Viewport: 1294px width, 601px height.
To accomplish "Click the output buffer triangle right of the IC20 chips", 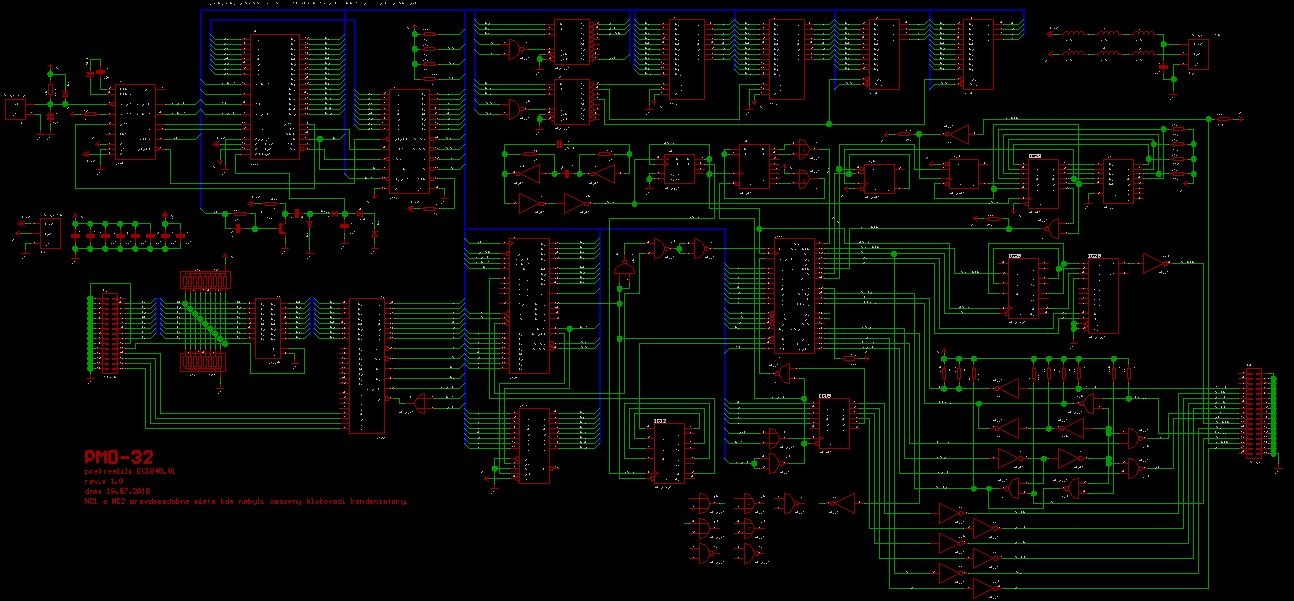I will 1155,264.
